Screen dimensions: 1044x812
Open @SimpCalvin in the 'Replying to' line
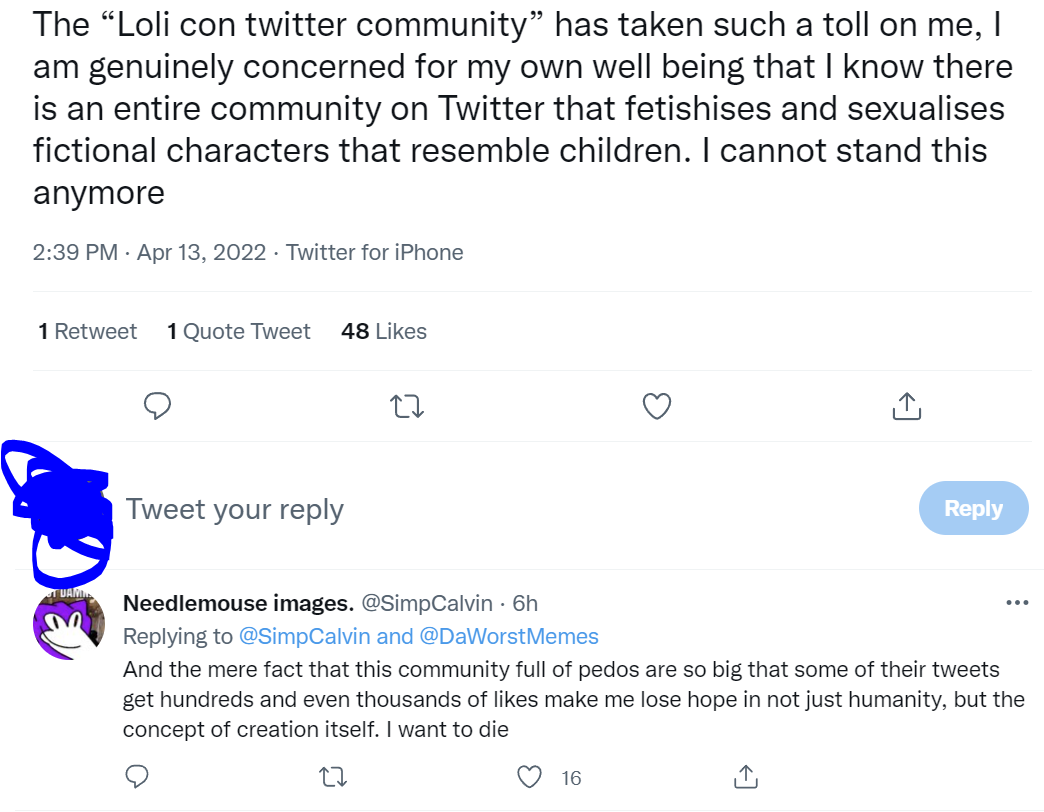[x=304, y=636]
